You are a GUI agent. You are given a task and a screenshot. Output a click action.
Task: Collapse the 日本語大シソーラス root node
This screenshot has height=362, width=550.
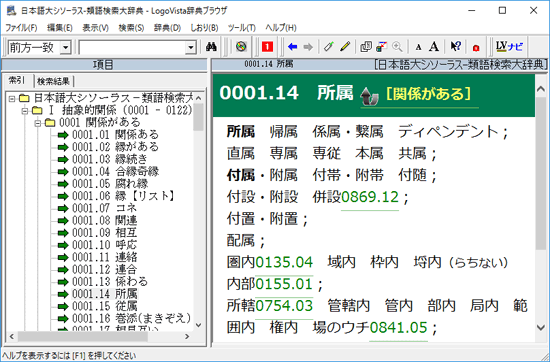click(x=12, y=99)
